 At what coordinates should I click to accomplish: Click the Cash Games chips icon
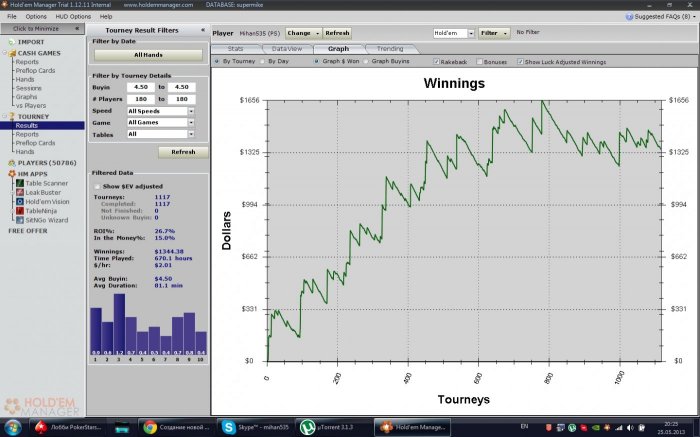[12, 53]
